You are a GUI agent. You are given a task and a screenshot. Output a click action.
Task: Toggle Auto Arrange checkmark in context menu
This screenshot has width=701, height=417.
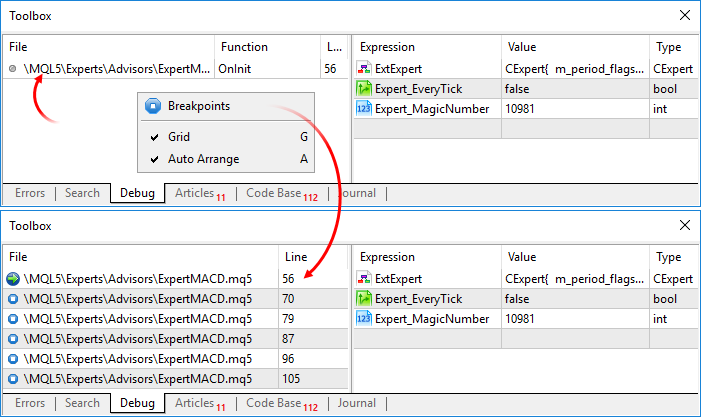point(153,159)
